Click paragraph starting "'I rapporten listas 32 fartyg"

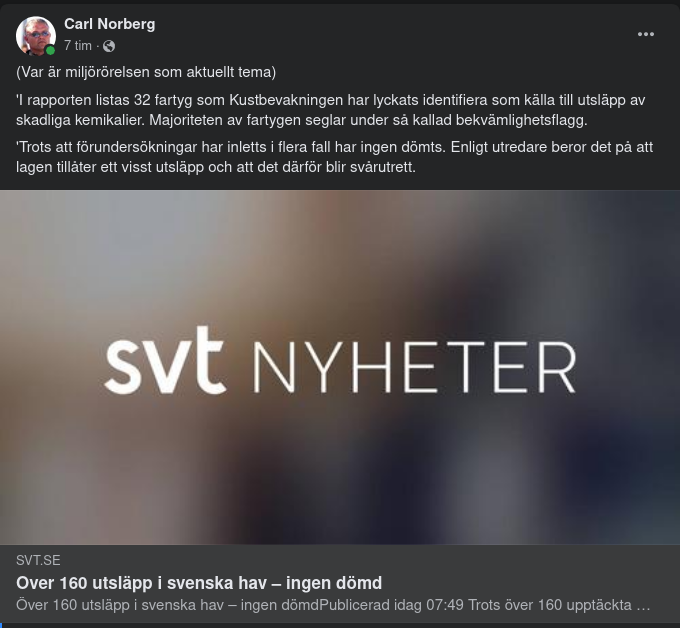[x=330, y=110]
